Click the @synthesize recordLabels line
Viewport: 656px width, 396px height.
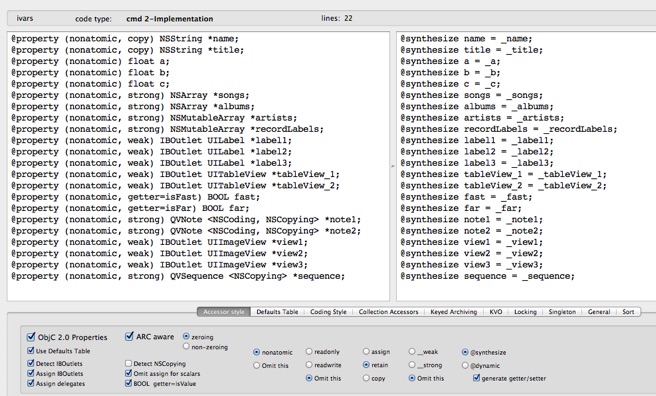pos(509,129)
